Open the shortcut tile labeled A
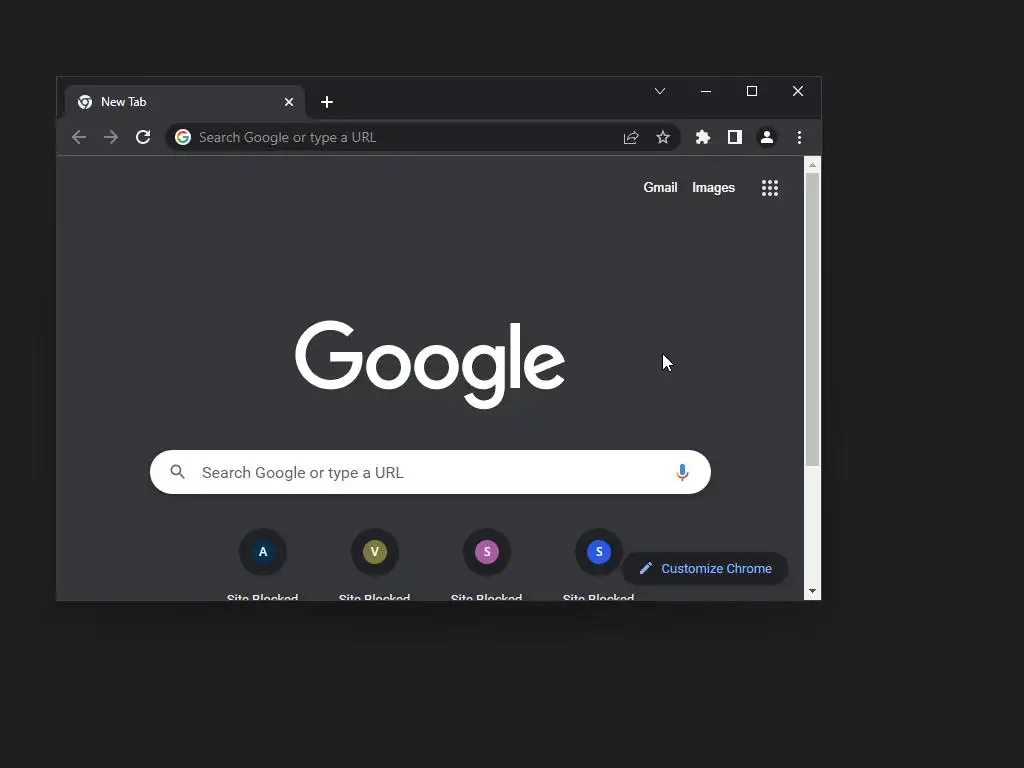This screenshot has width=1024, height=768. (263, 552)
